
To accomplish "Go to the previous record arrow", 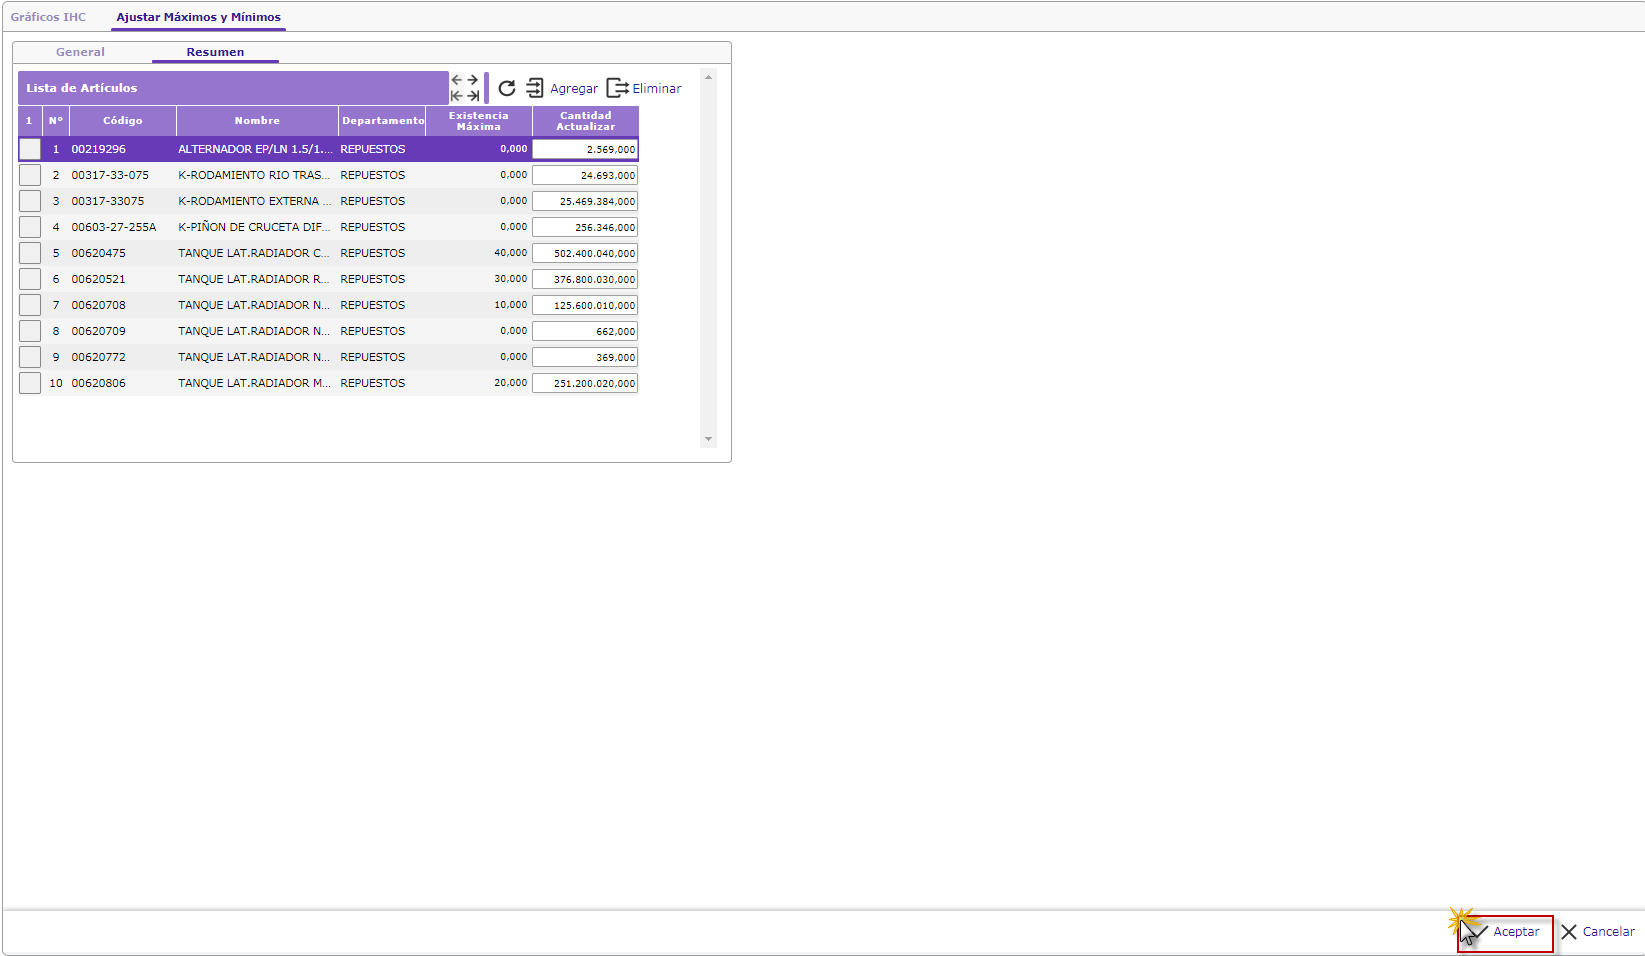I will [457, 80].
